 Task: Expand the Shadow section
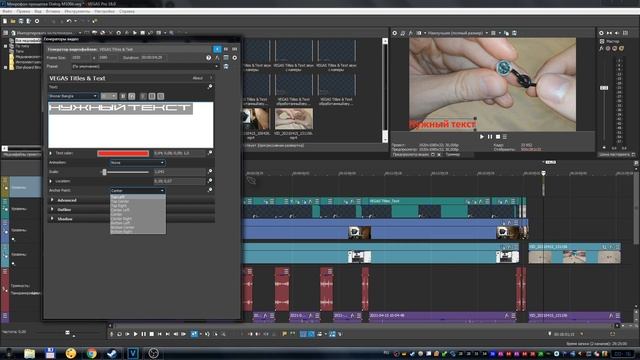pos(52,219)
